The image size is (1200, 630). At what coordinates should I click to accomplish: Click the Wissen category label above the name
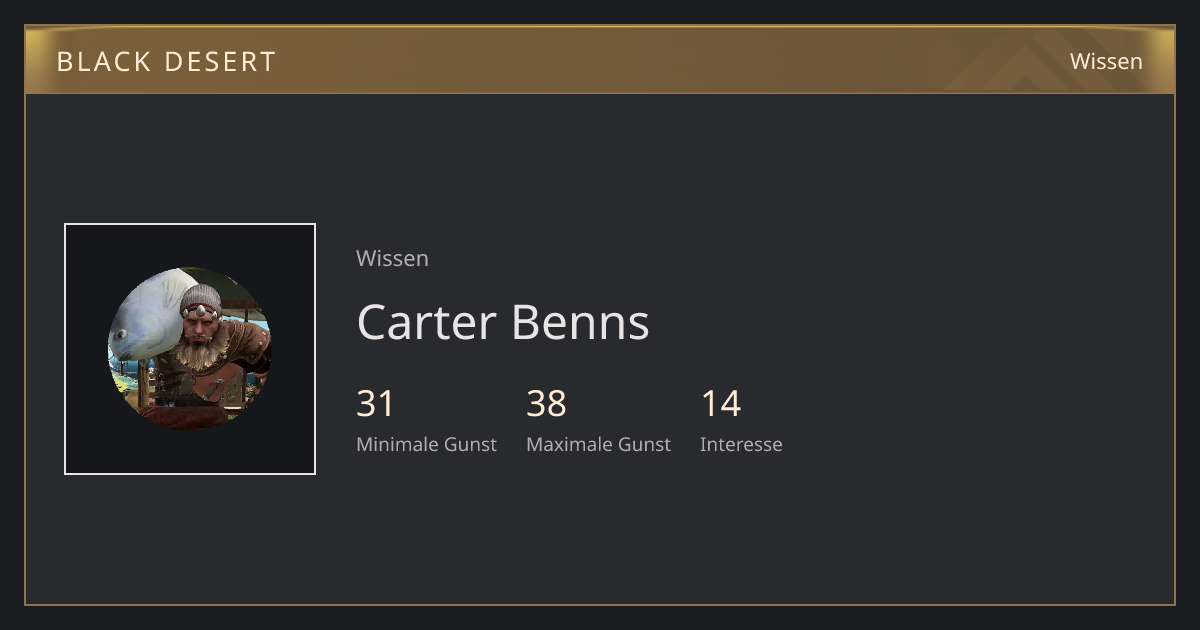[392, 258]
